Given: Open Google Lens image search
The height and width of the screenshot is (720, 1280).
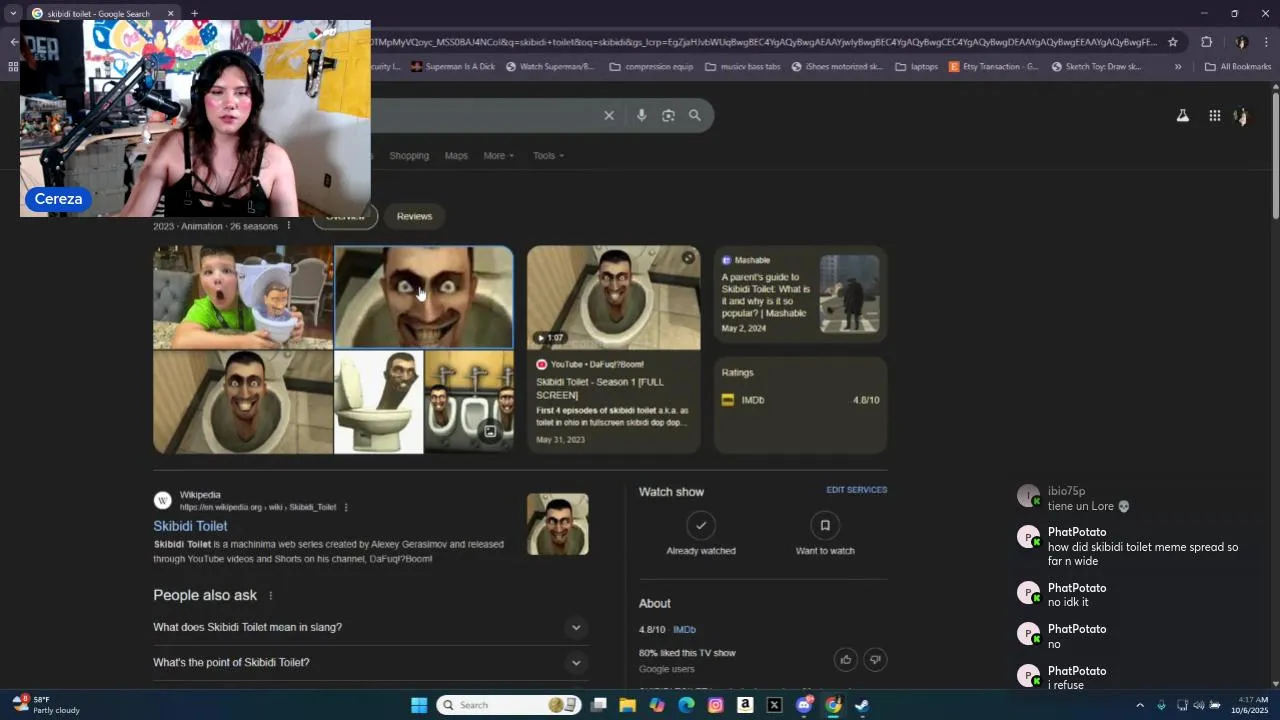Looking at the screenshot, I should [x=668, y=116].
